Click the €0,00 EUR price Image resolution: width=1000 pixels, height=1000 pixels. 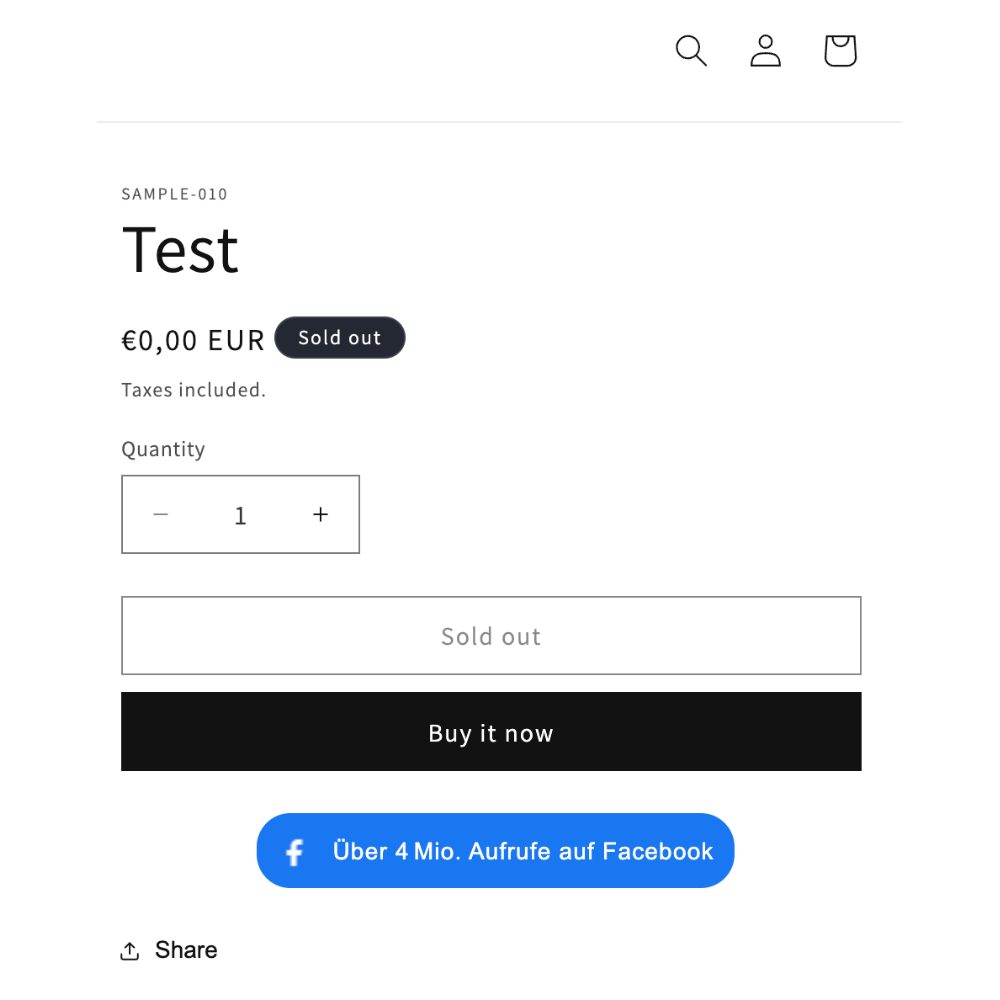coord(193,340)
